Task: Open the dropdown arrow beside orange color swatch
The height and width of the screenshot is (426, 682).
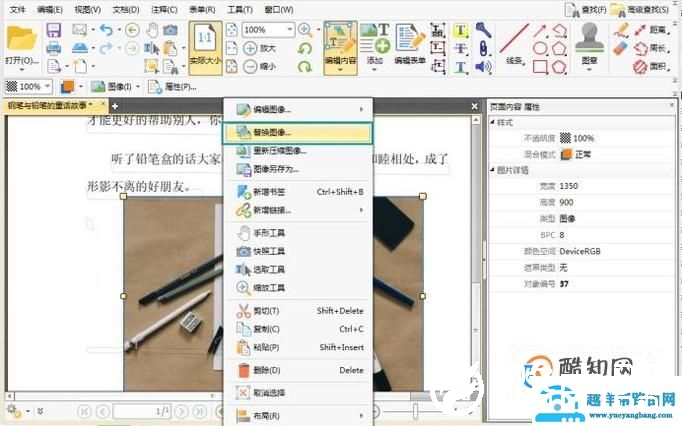Action: 81,87
